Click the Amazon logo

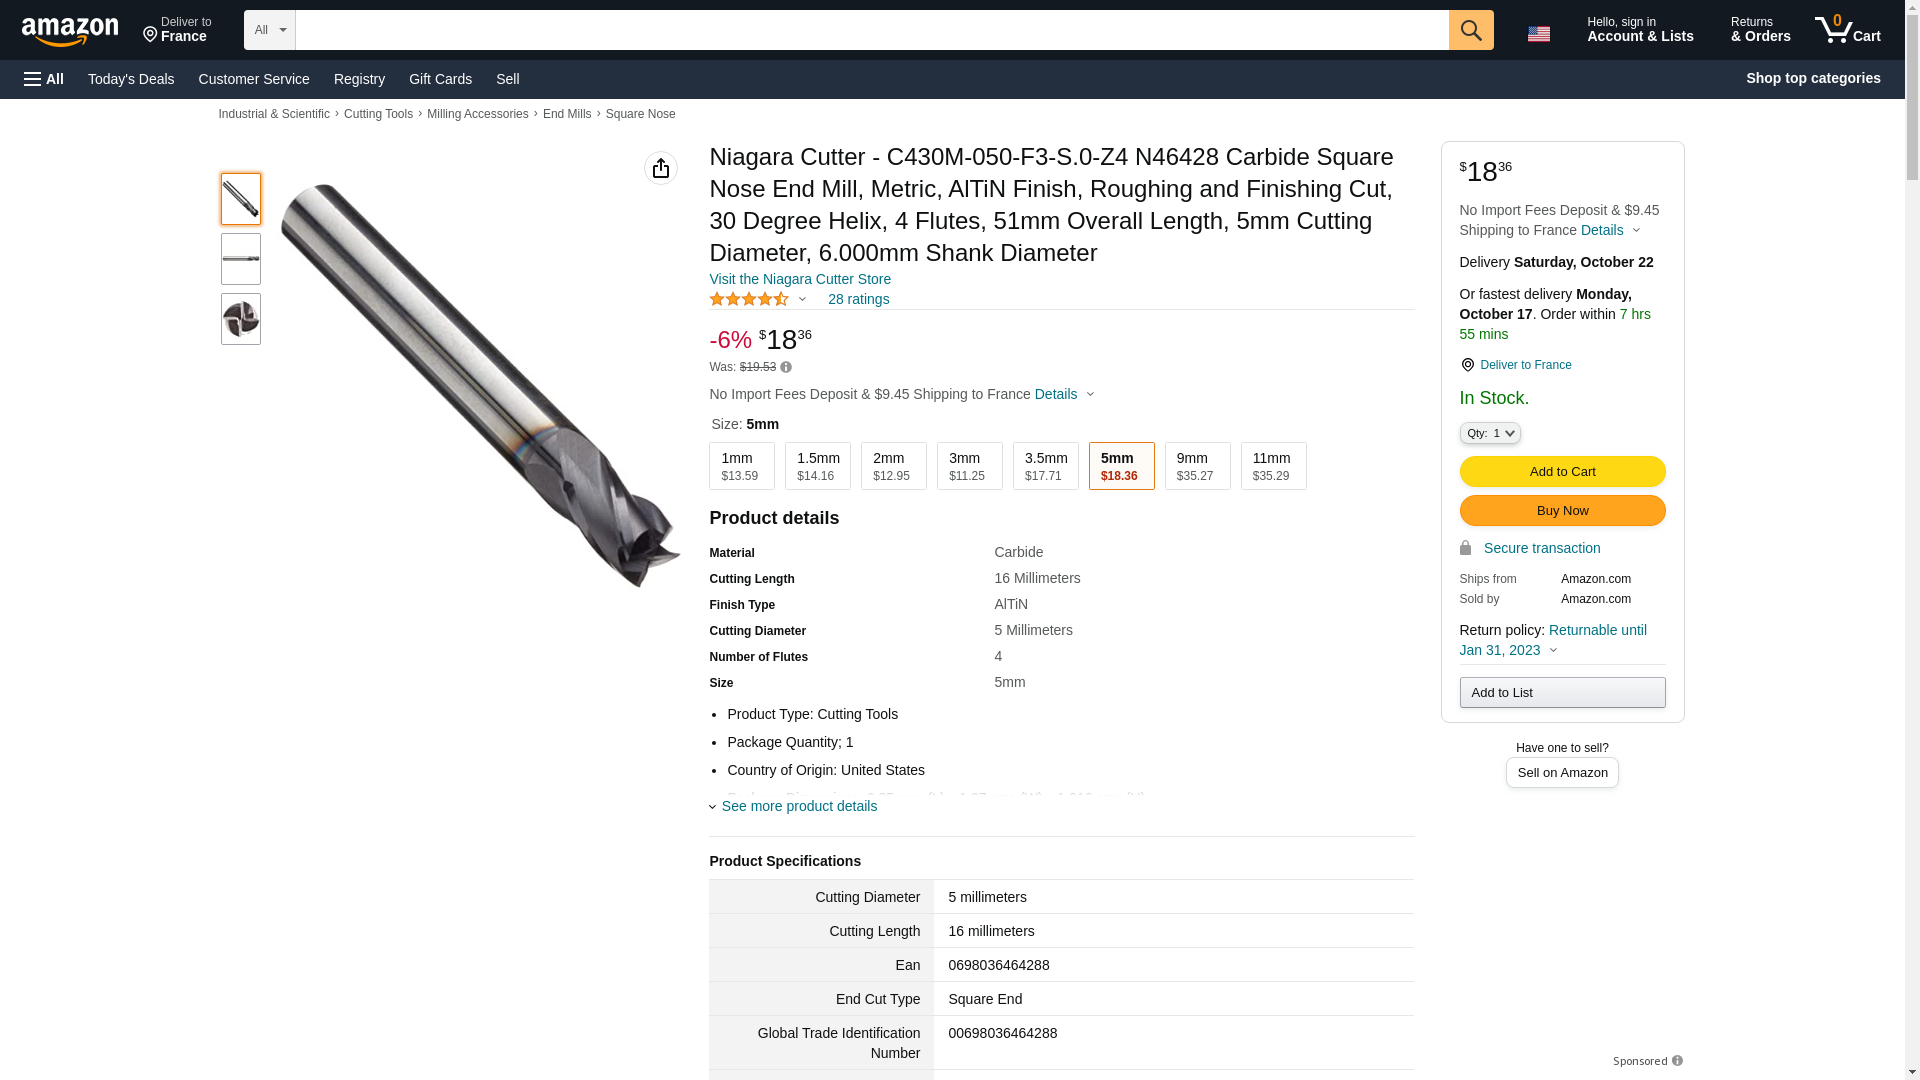pos(70,32)
